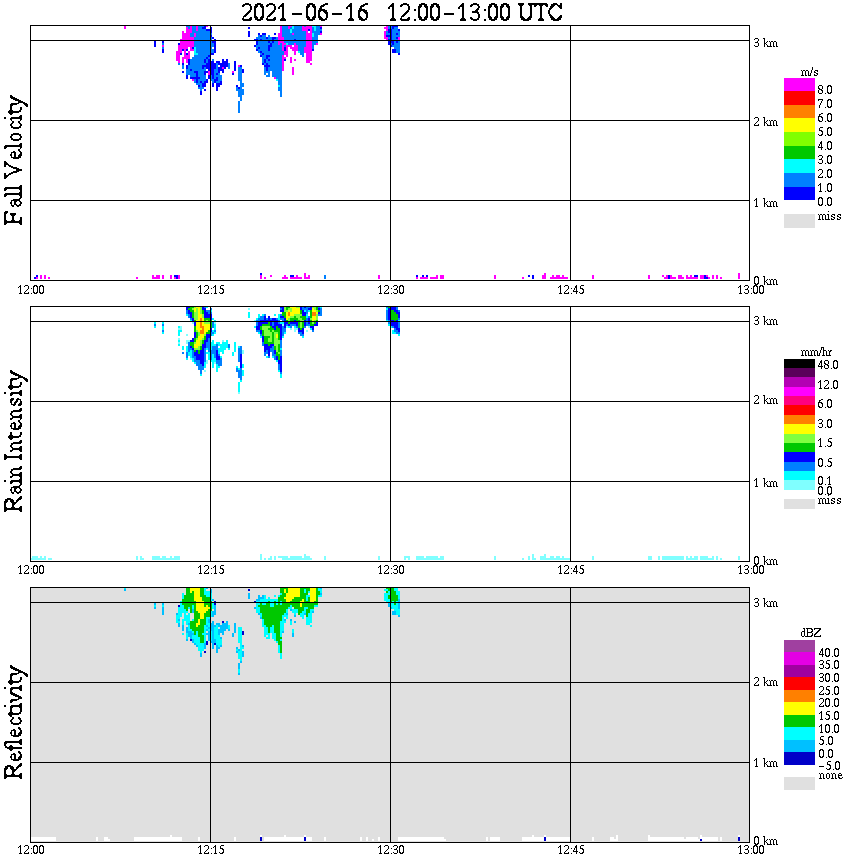Click the 'mm/hr' unit label
The image size is (850, 868).
tap(816, 353)
